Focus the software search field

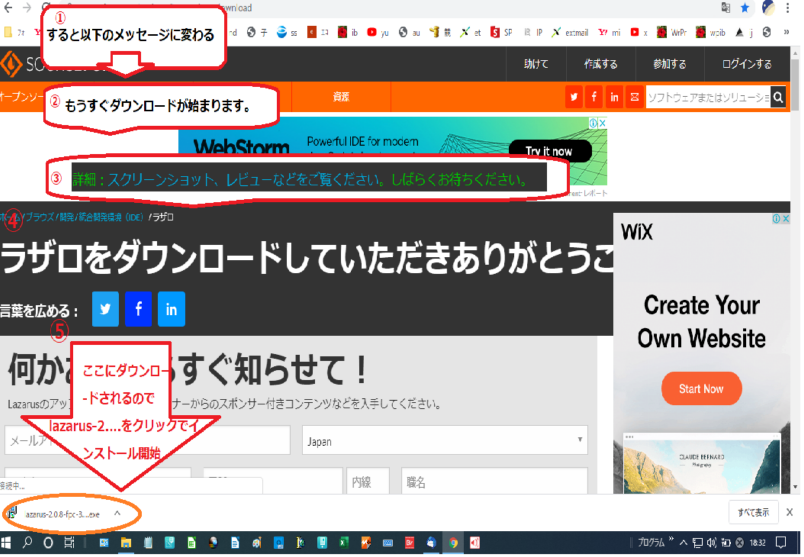click(x=708, y=97)
